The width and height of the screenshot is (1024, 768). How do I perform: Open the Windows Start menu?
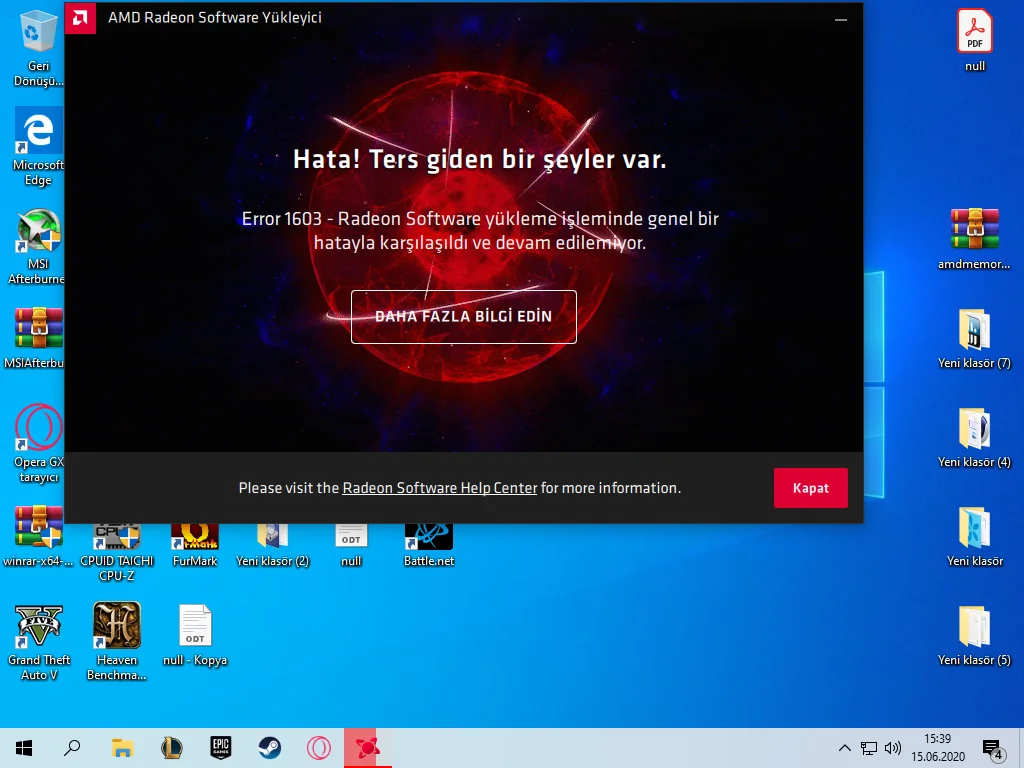24,748
